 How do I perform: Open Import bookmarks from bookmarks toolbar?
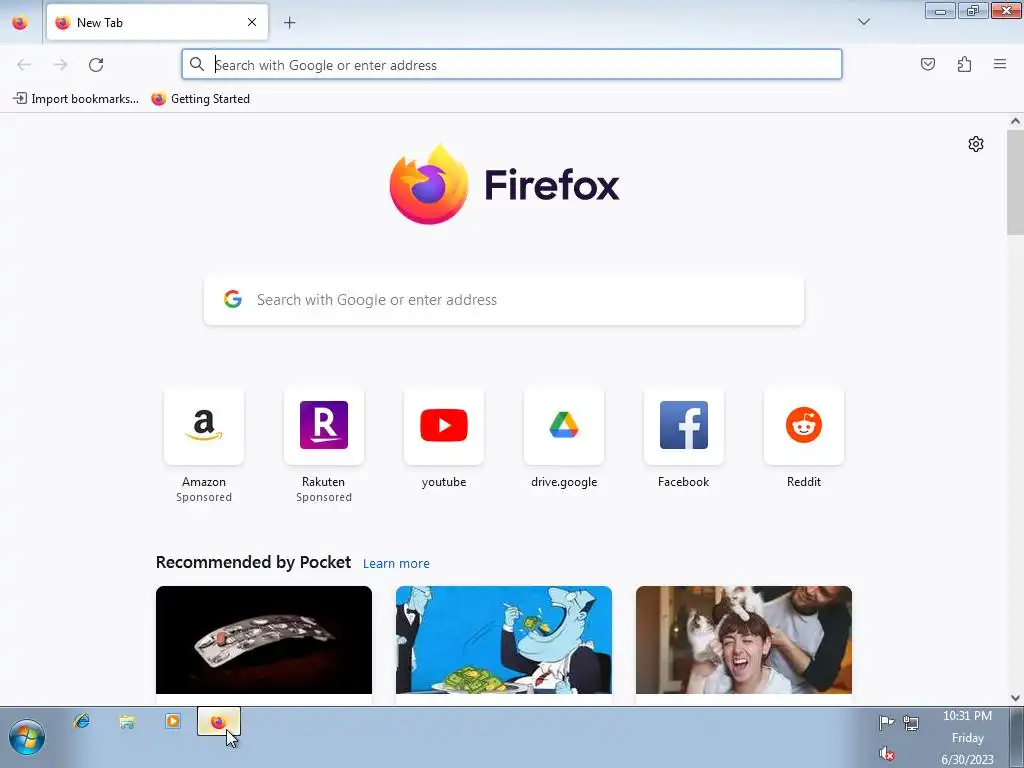click(76, 99)
